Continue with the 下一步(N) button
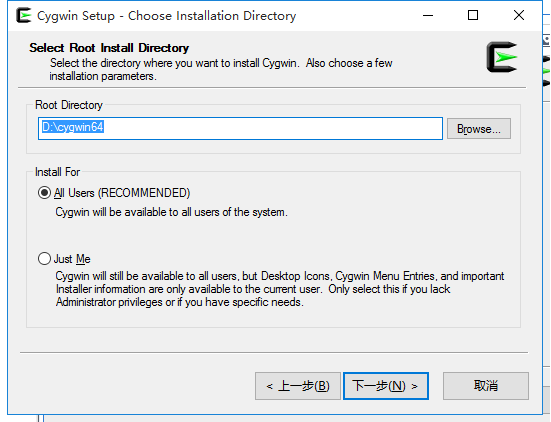551x422 pixels. point(385,386)
